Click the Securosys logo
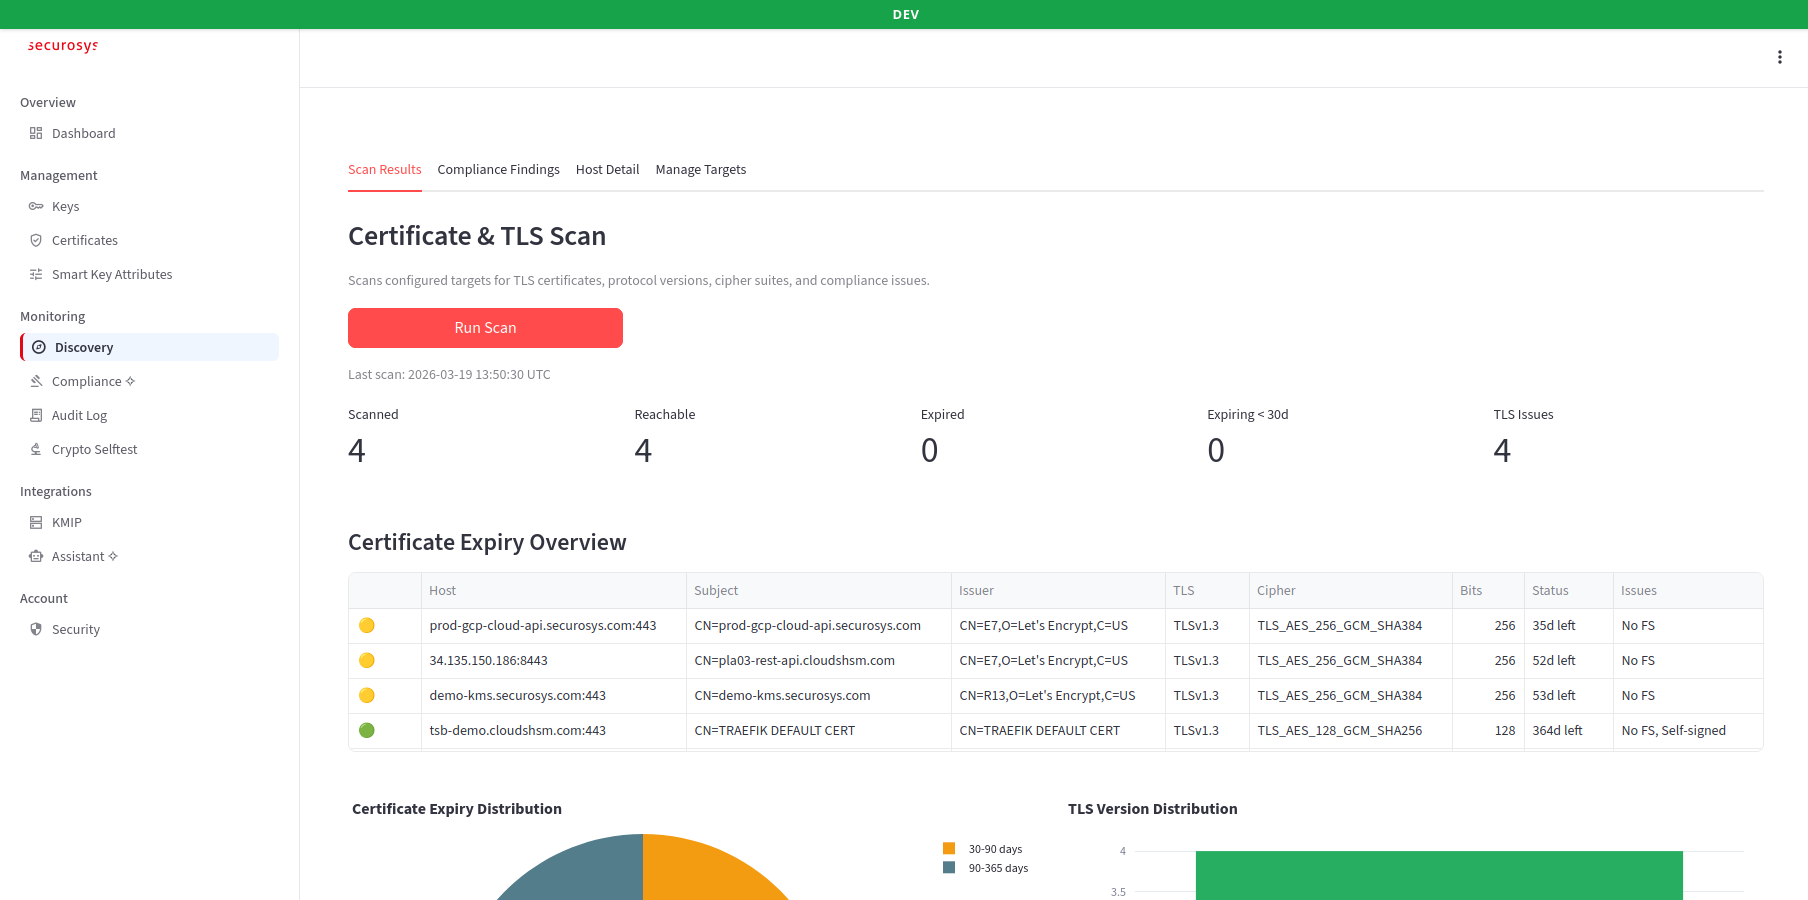This screenshot has height=900, width=1808. click(x=63, y=45)
